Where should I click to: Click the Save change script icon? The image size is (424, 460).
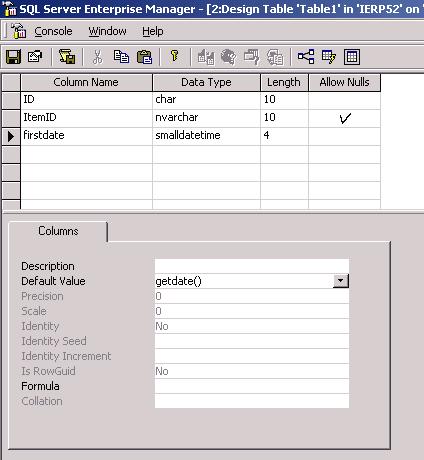tap(67, 57)
